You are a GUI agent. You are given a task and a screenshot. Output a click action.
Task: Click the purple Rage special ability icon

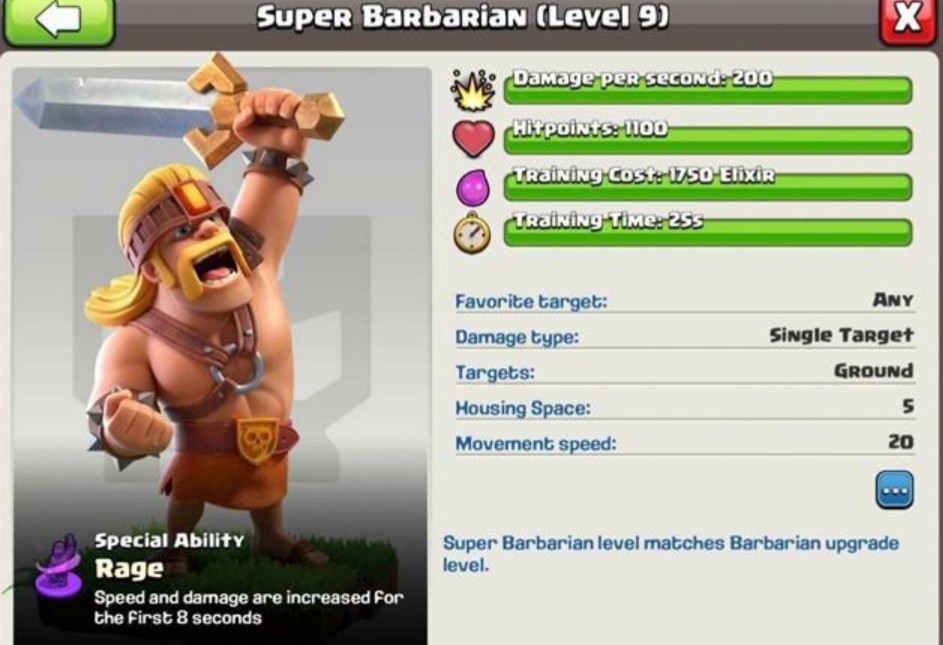(x=58, y=566)
